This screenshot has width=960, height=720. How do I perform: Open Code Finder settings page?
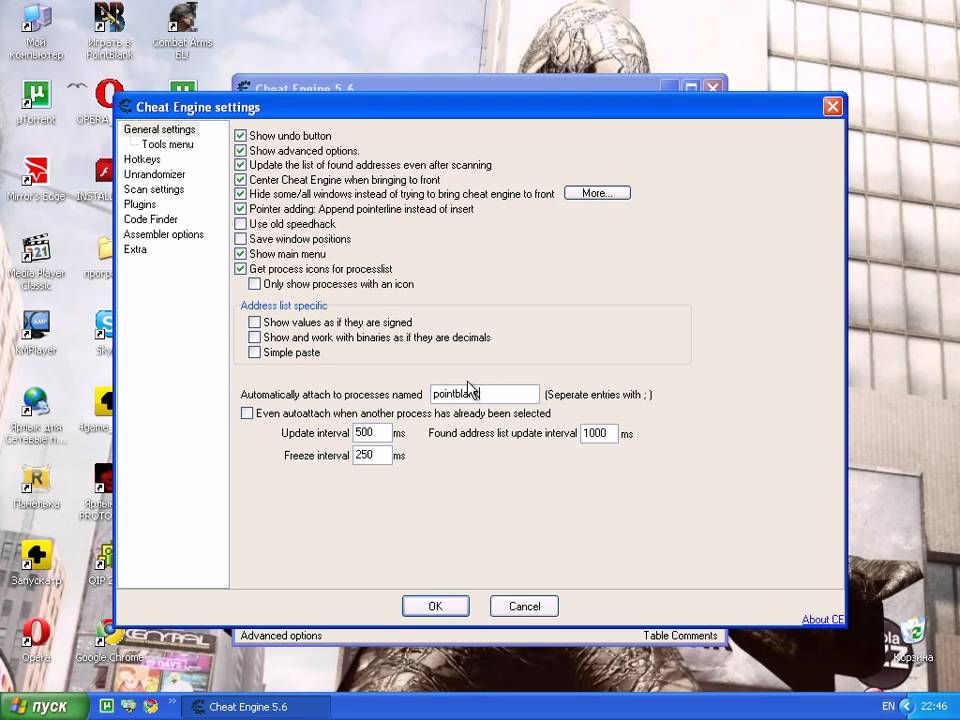(x=151, y=219)
